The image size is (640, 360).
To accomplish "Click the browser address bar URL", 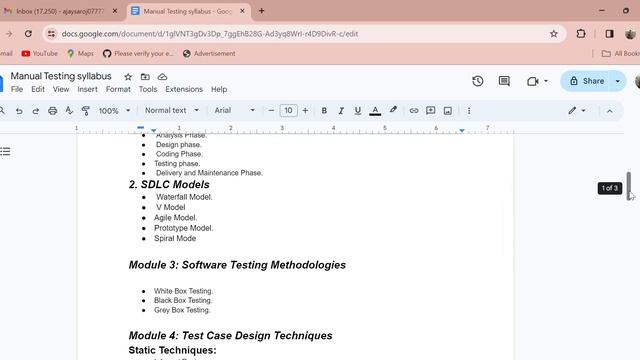I will click(210, 34).
